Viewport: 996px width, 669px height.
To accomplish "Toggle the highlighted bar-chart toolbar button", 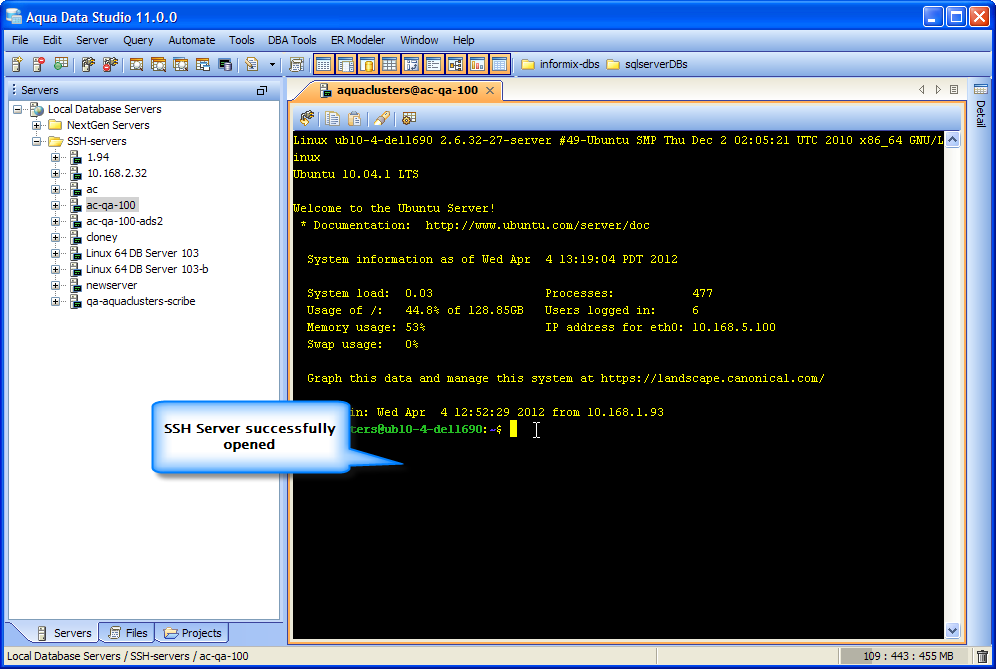I will [x=478, y=64].
